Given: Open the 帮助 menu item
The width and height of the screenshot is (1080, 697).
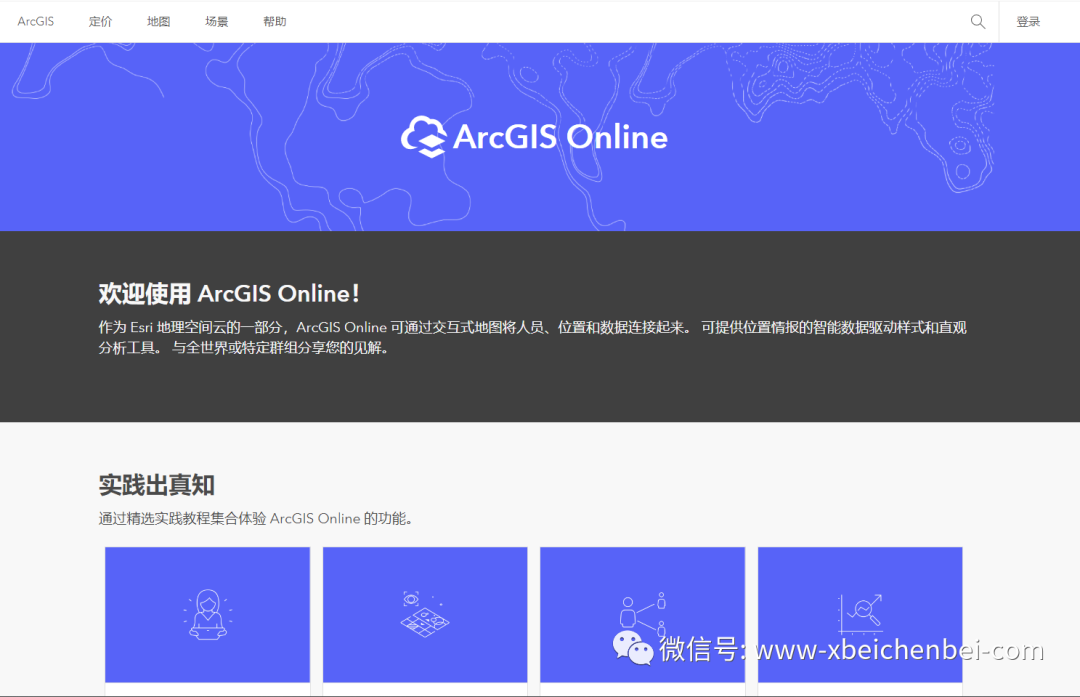Looking at the screenshot, I should coord(275,21).
